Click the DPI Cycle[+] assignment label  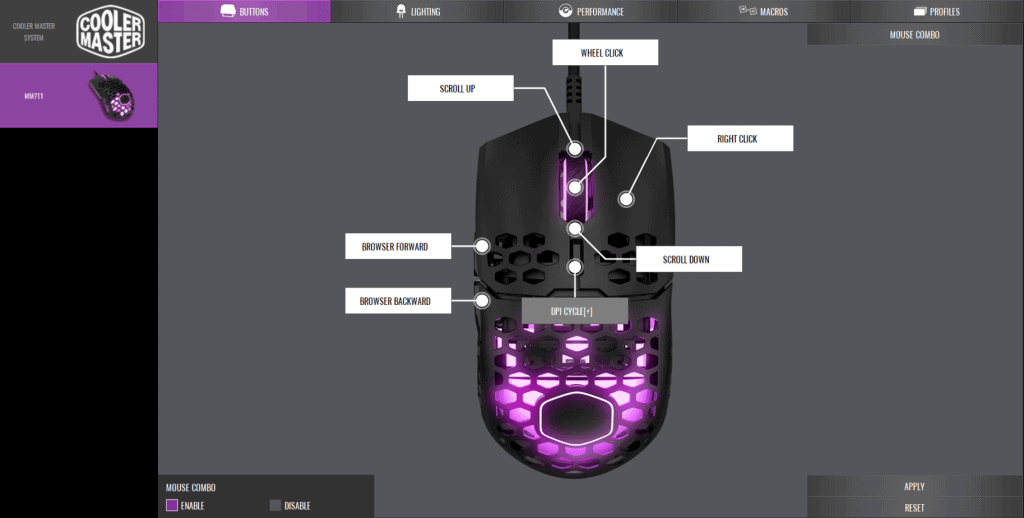(x=575, y=312)
